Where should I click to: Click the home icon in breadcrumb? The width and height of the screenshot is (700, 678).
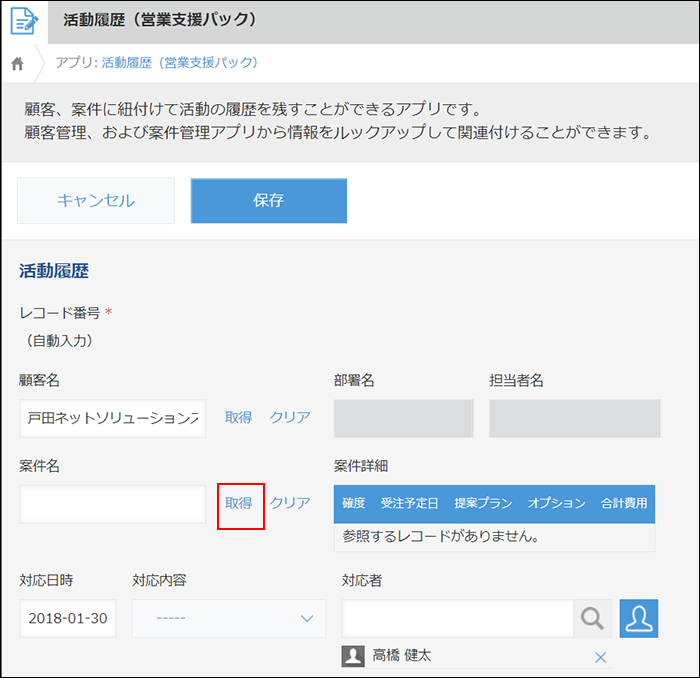[17, 63]
